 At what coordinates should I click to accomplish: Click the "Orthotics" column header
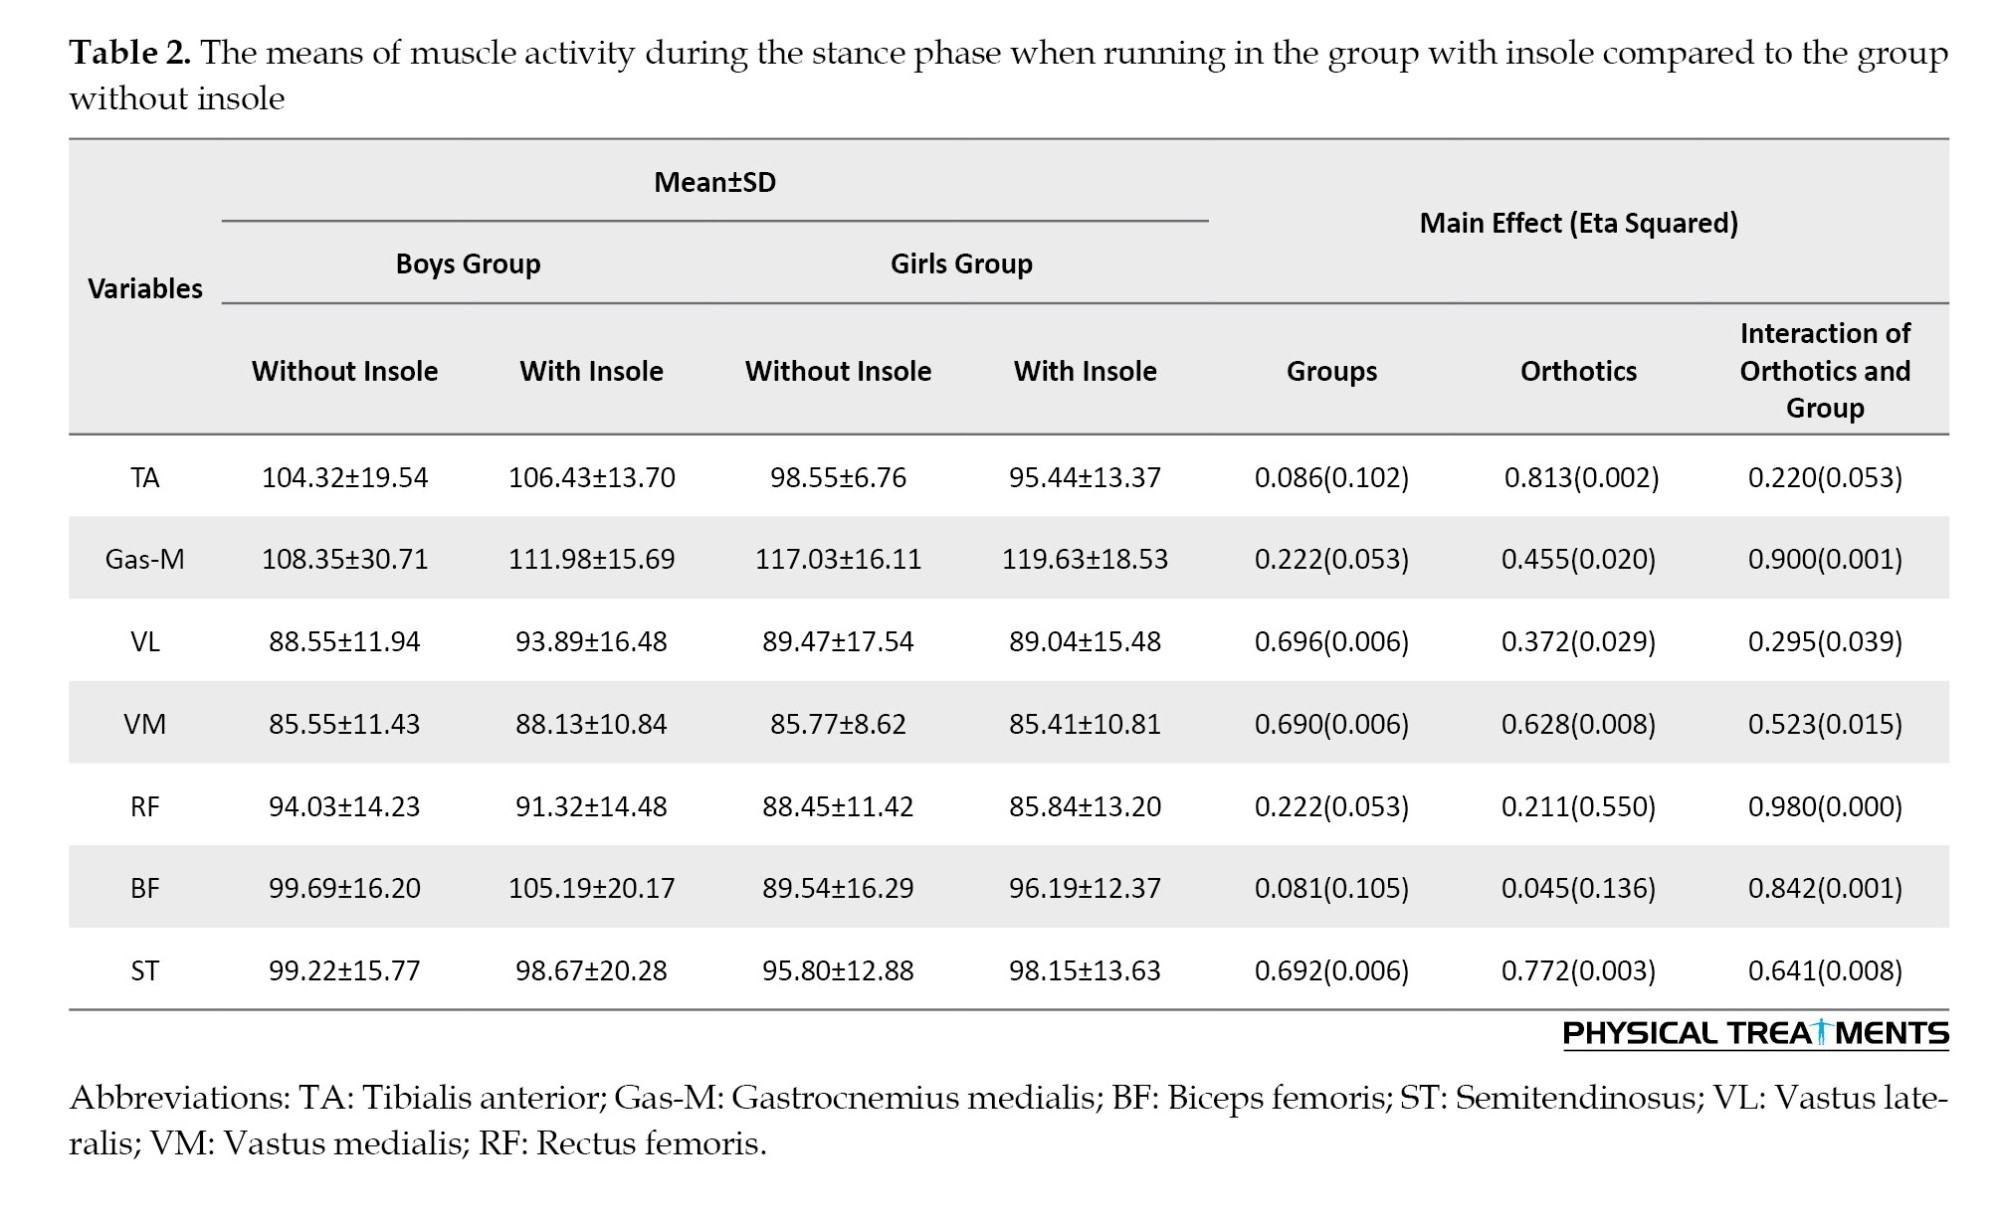pos(1578,371)
